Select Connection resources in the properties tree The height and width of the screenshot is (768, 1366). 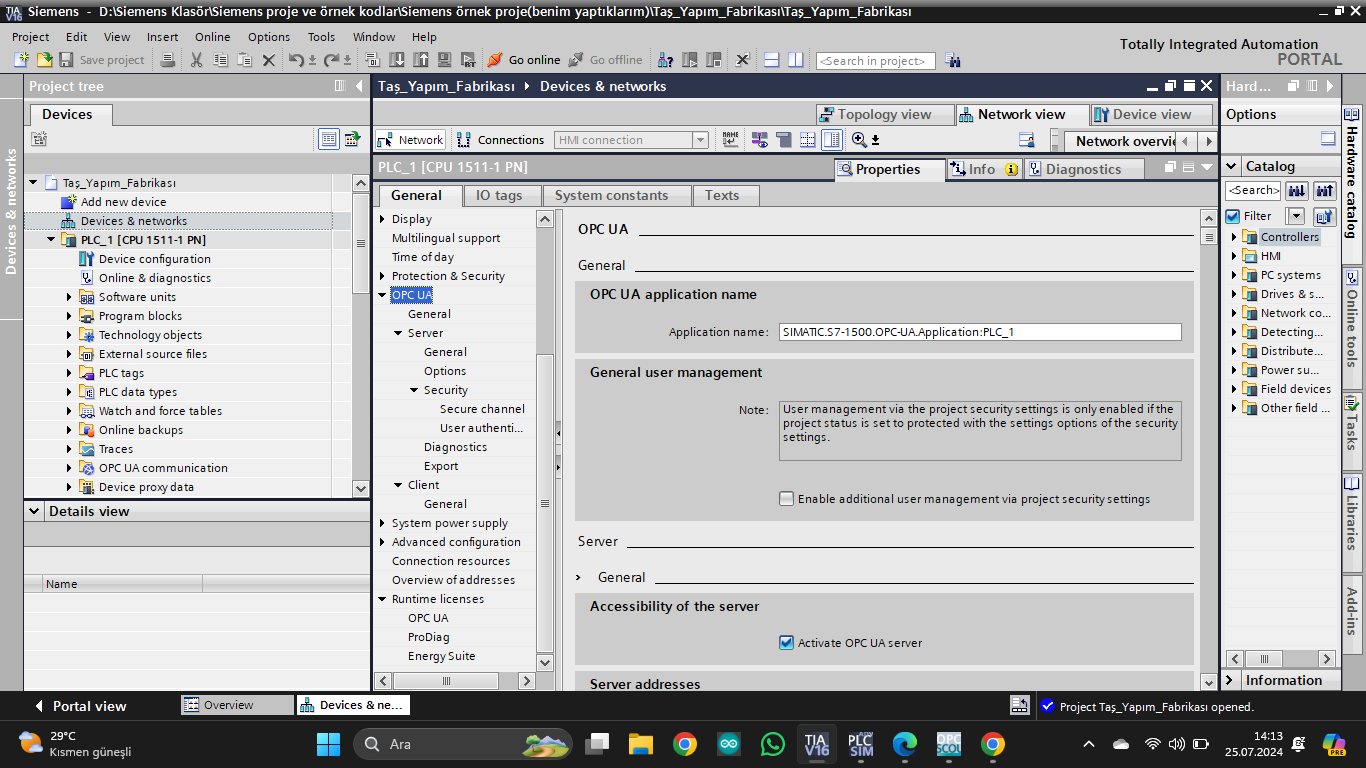[451, 561]
